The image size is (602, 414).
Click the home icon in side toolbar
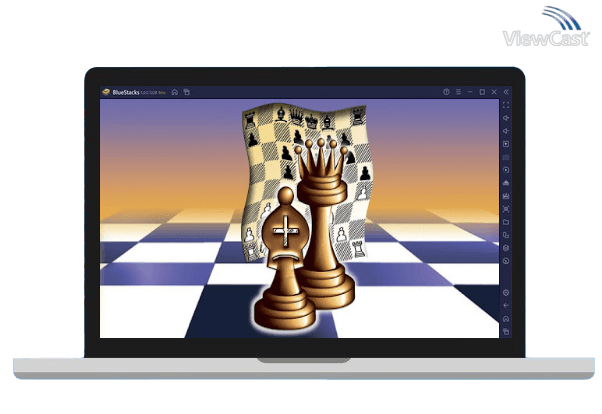(x=506, y=319)
